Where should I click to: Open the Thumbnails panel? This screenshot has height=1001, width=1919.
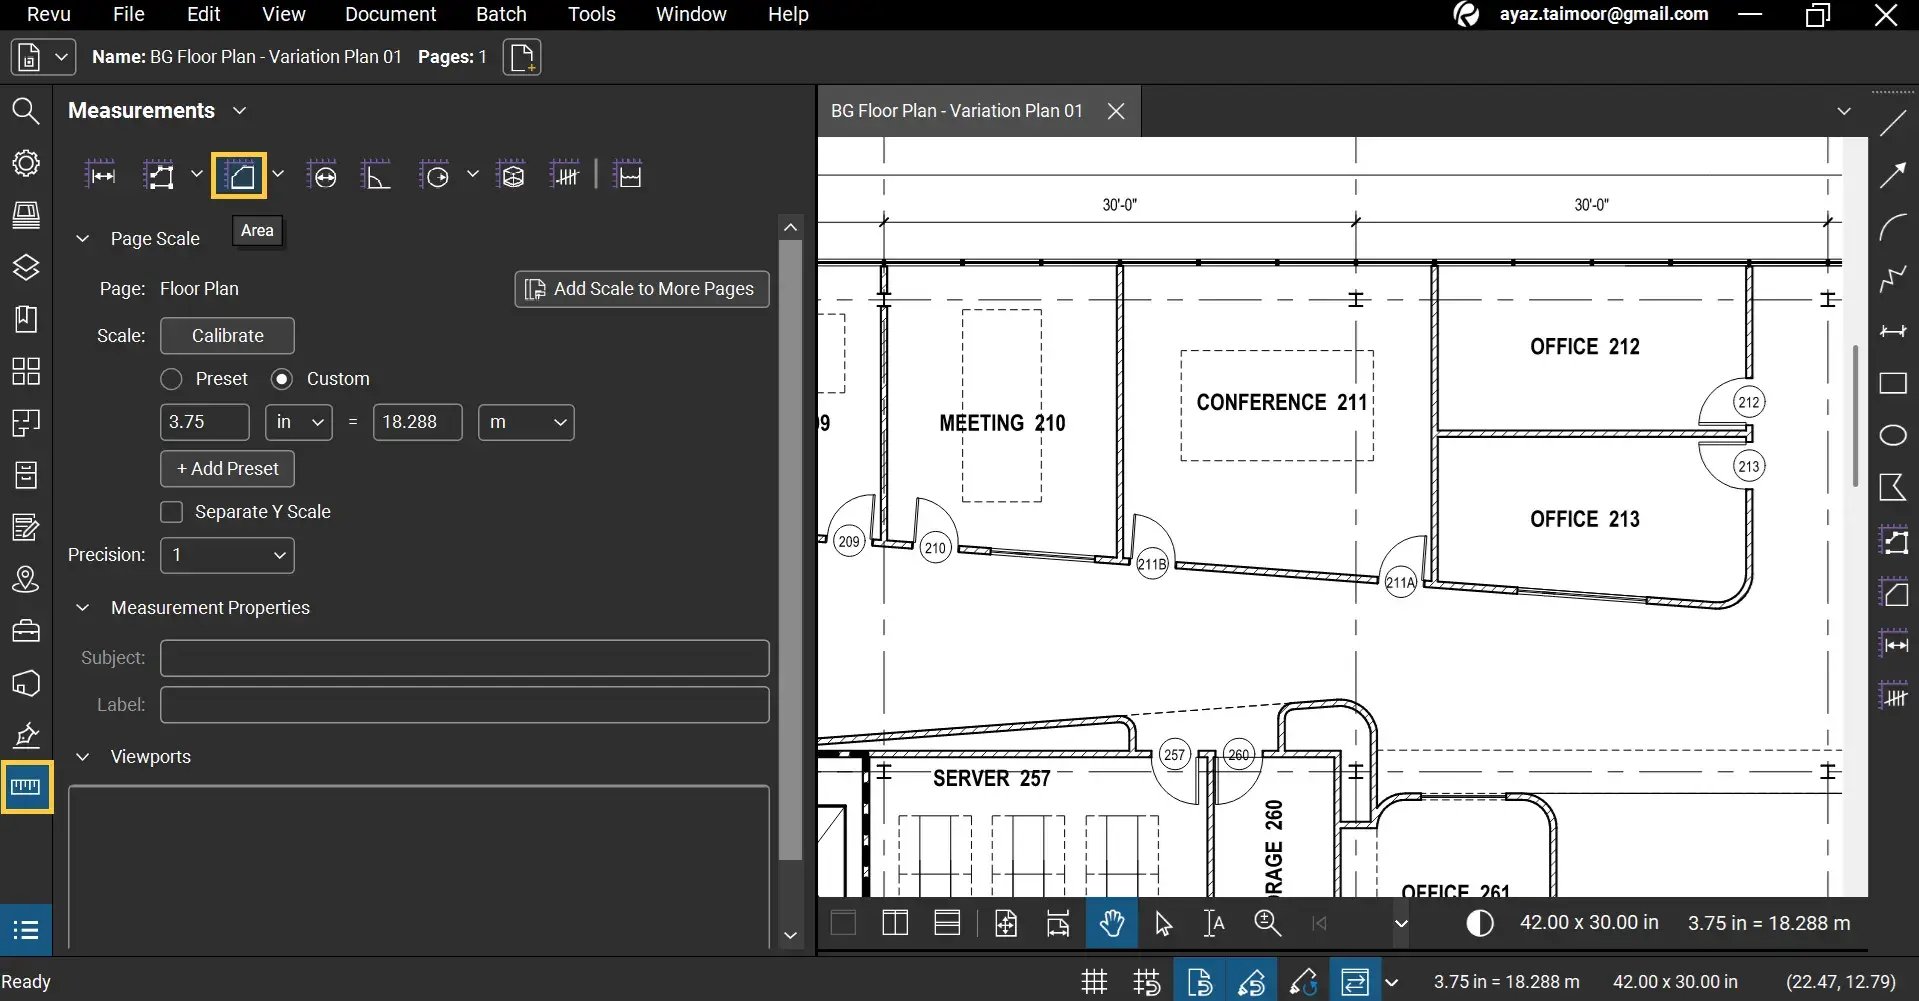[x=26, y=371]
